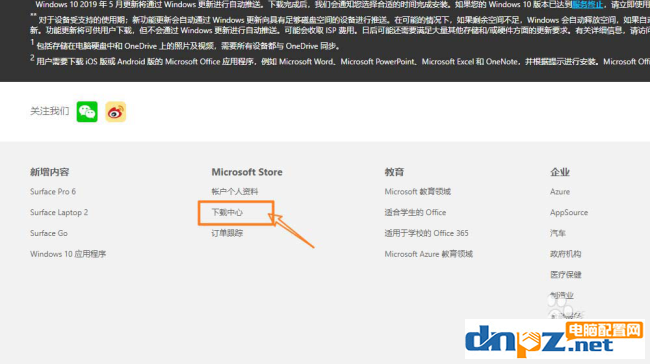Viewport: 650px width, 364px height.
Task: Click the 企业 column heading
Action: (x=560, y=172)
